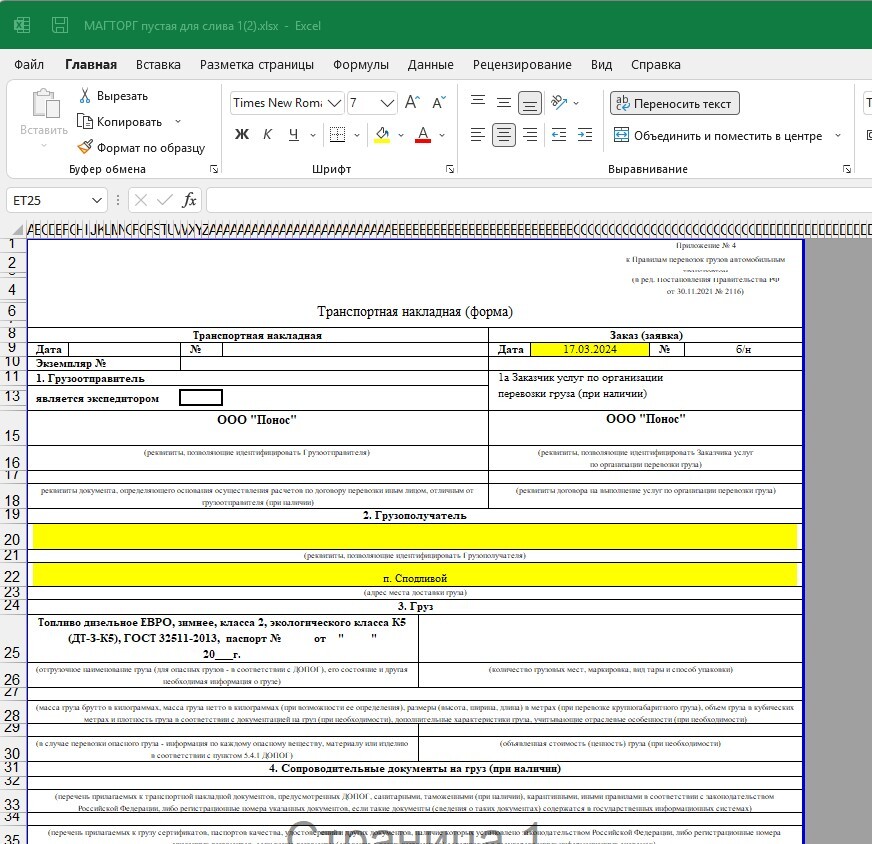Click empty является экспедитором box
This screenshot has height=844, width=872.
(x=201, y=397)
